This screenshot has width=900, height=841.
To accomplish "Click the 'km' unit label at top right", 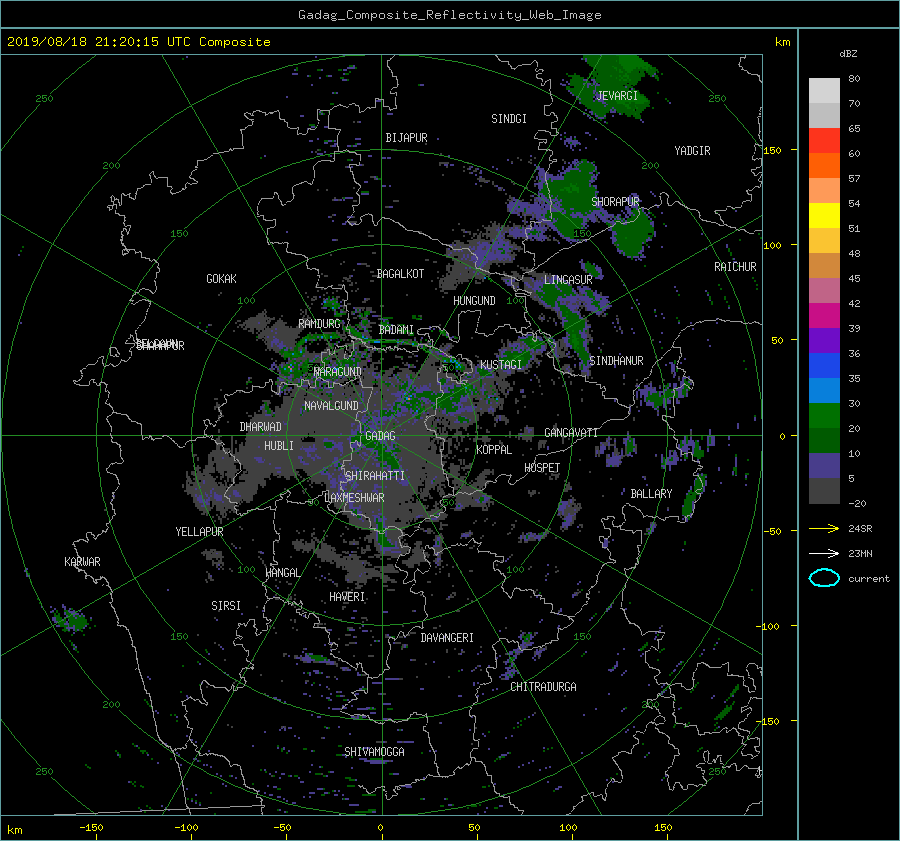I will (x=782, y=42).
